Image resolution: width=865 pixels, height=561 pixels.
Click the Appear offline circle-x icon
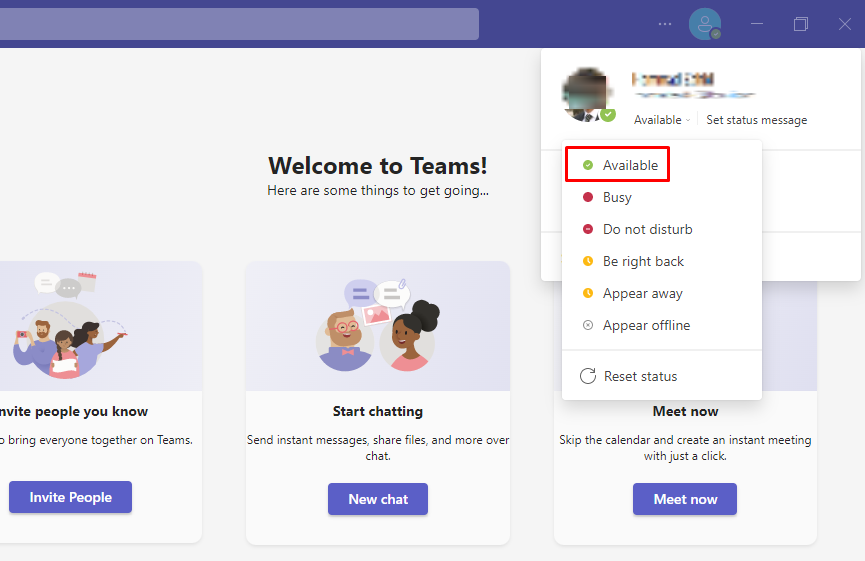[x=588, y=325]
